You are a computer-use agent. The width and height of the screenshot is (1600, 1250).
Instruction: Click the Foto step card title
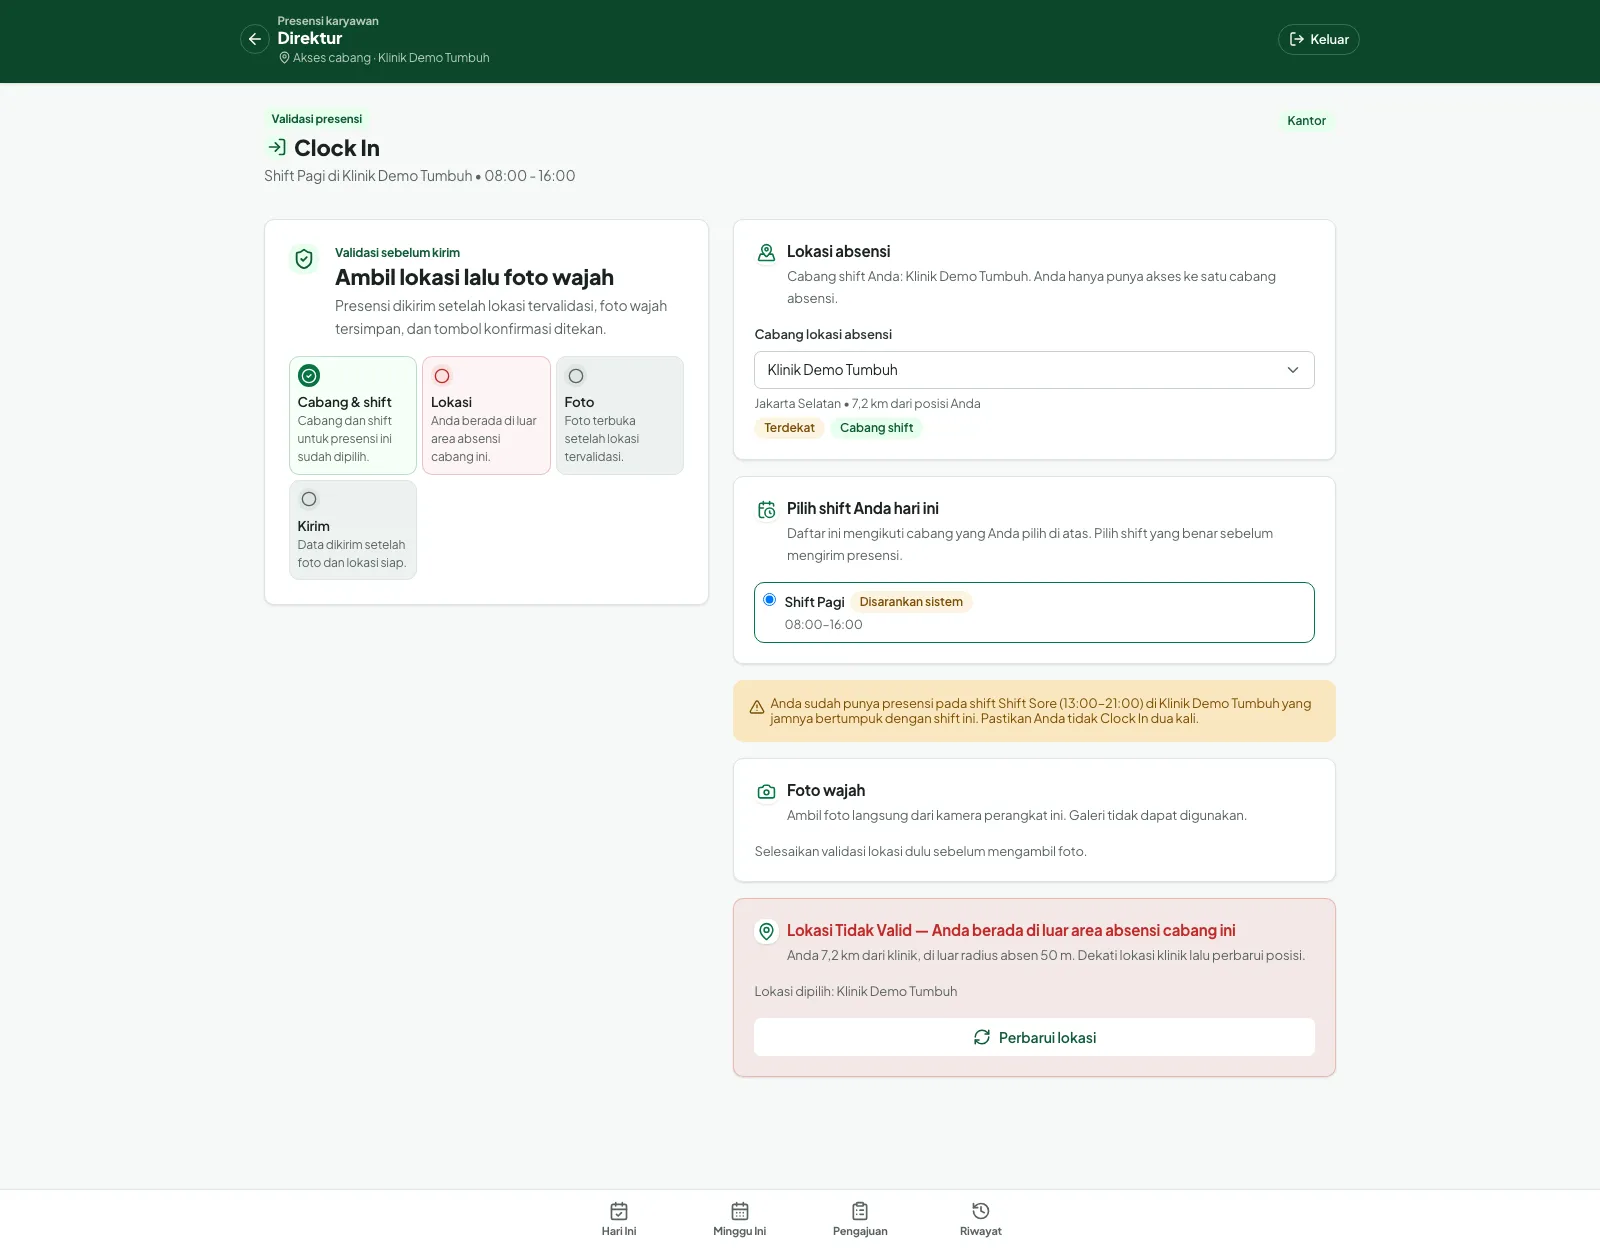coord(579,402)
